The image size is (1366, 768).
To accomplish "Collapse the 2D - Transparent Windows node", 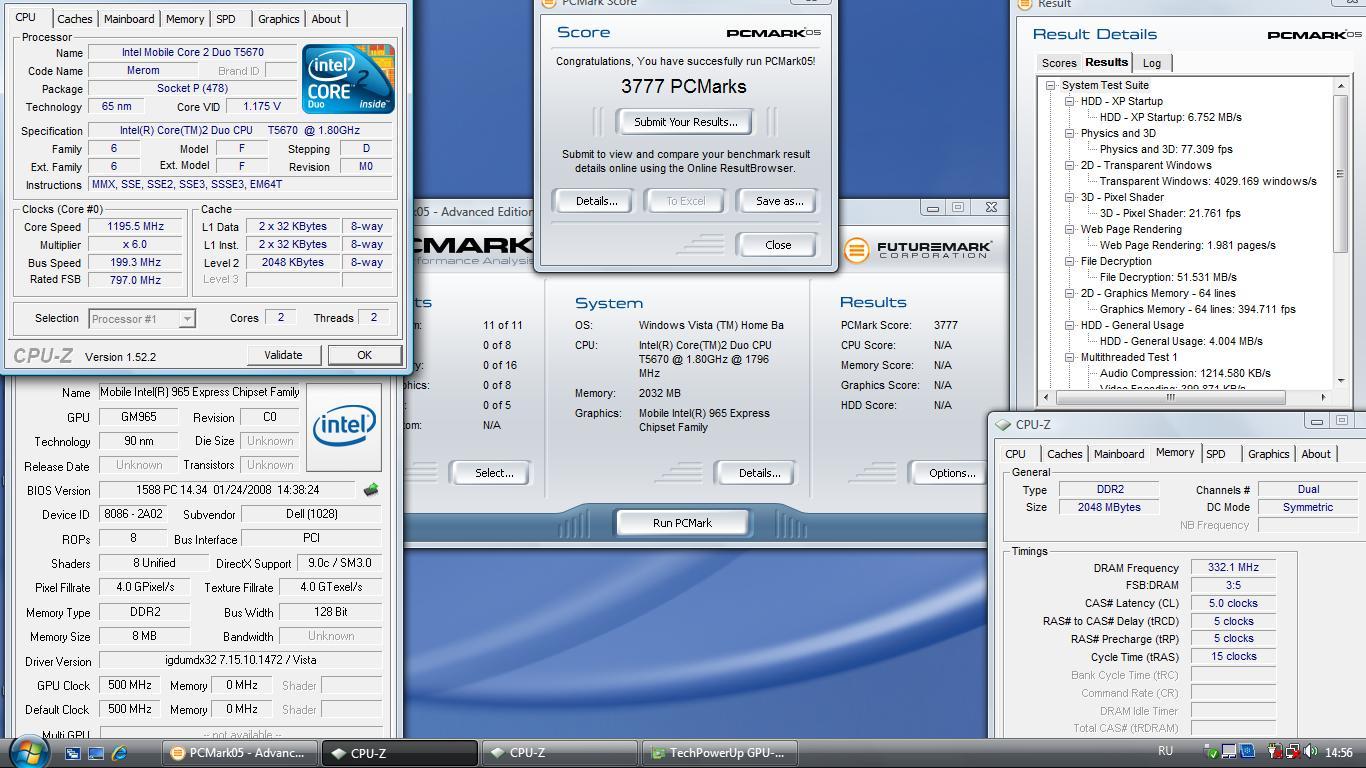I will 1070,165.
